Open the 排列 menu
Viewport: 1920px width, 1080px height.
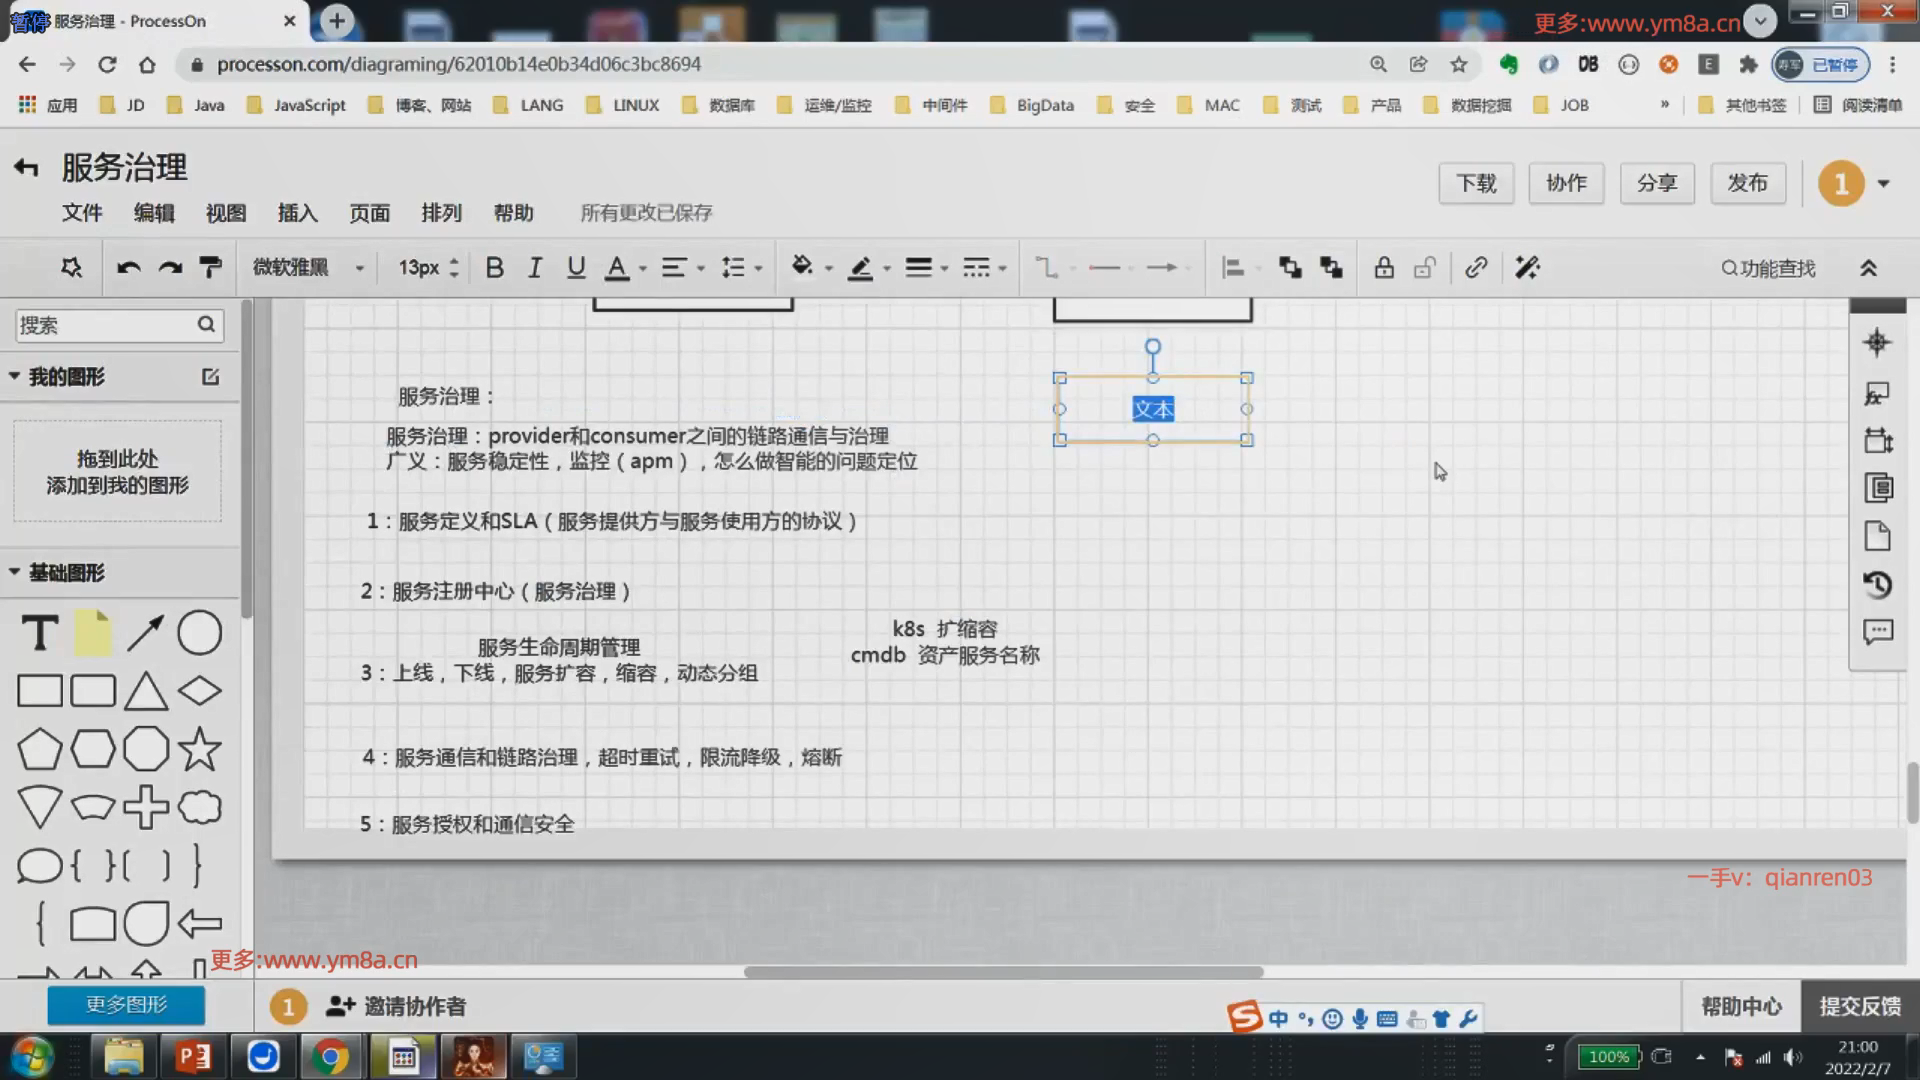coord(441,212)
